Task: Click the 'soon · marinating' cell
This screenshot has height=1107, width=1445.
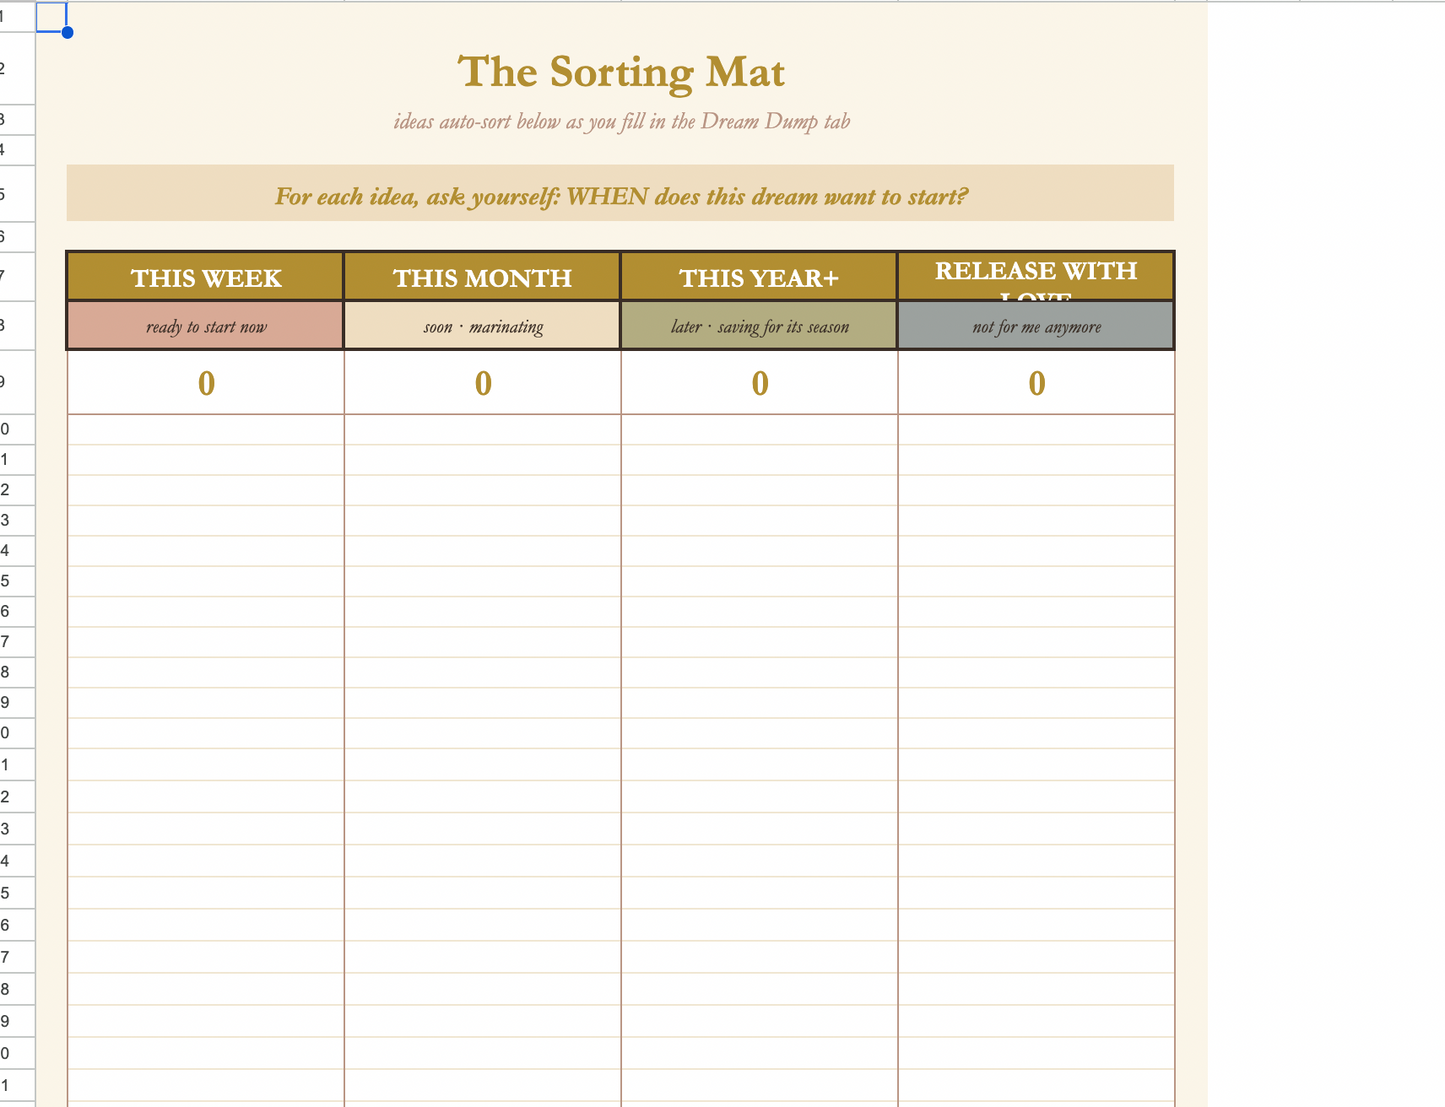Action: (x=482, y=326)
